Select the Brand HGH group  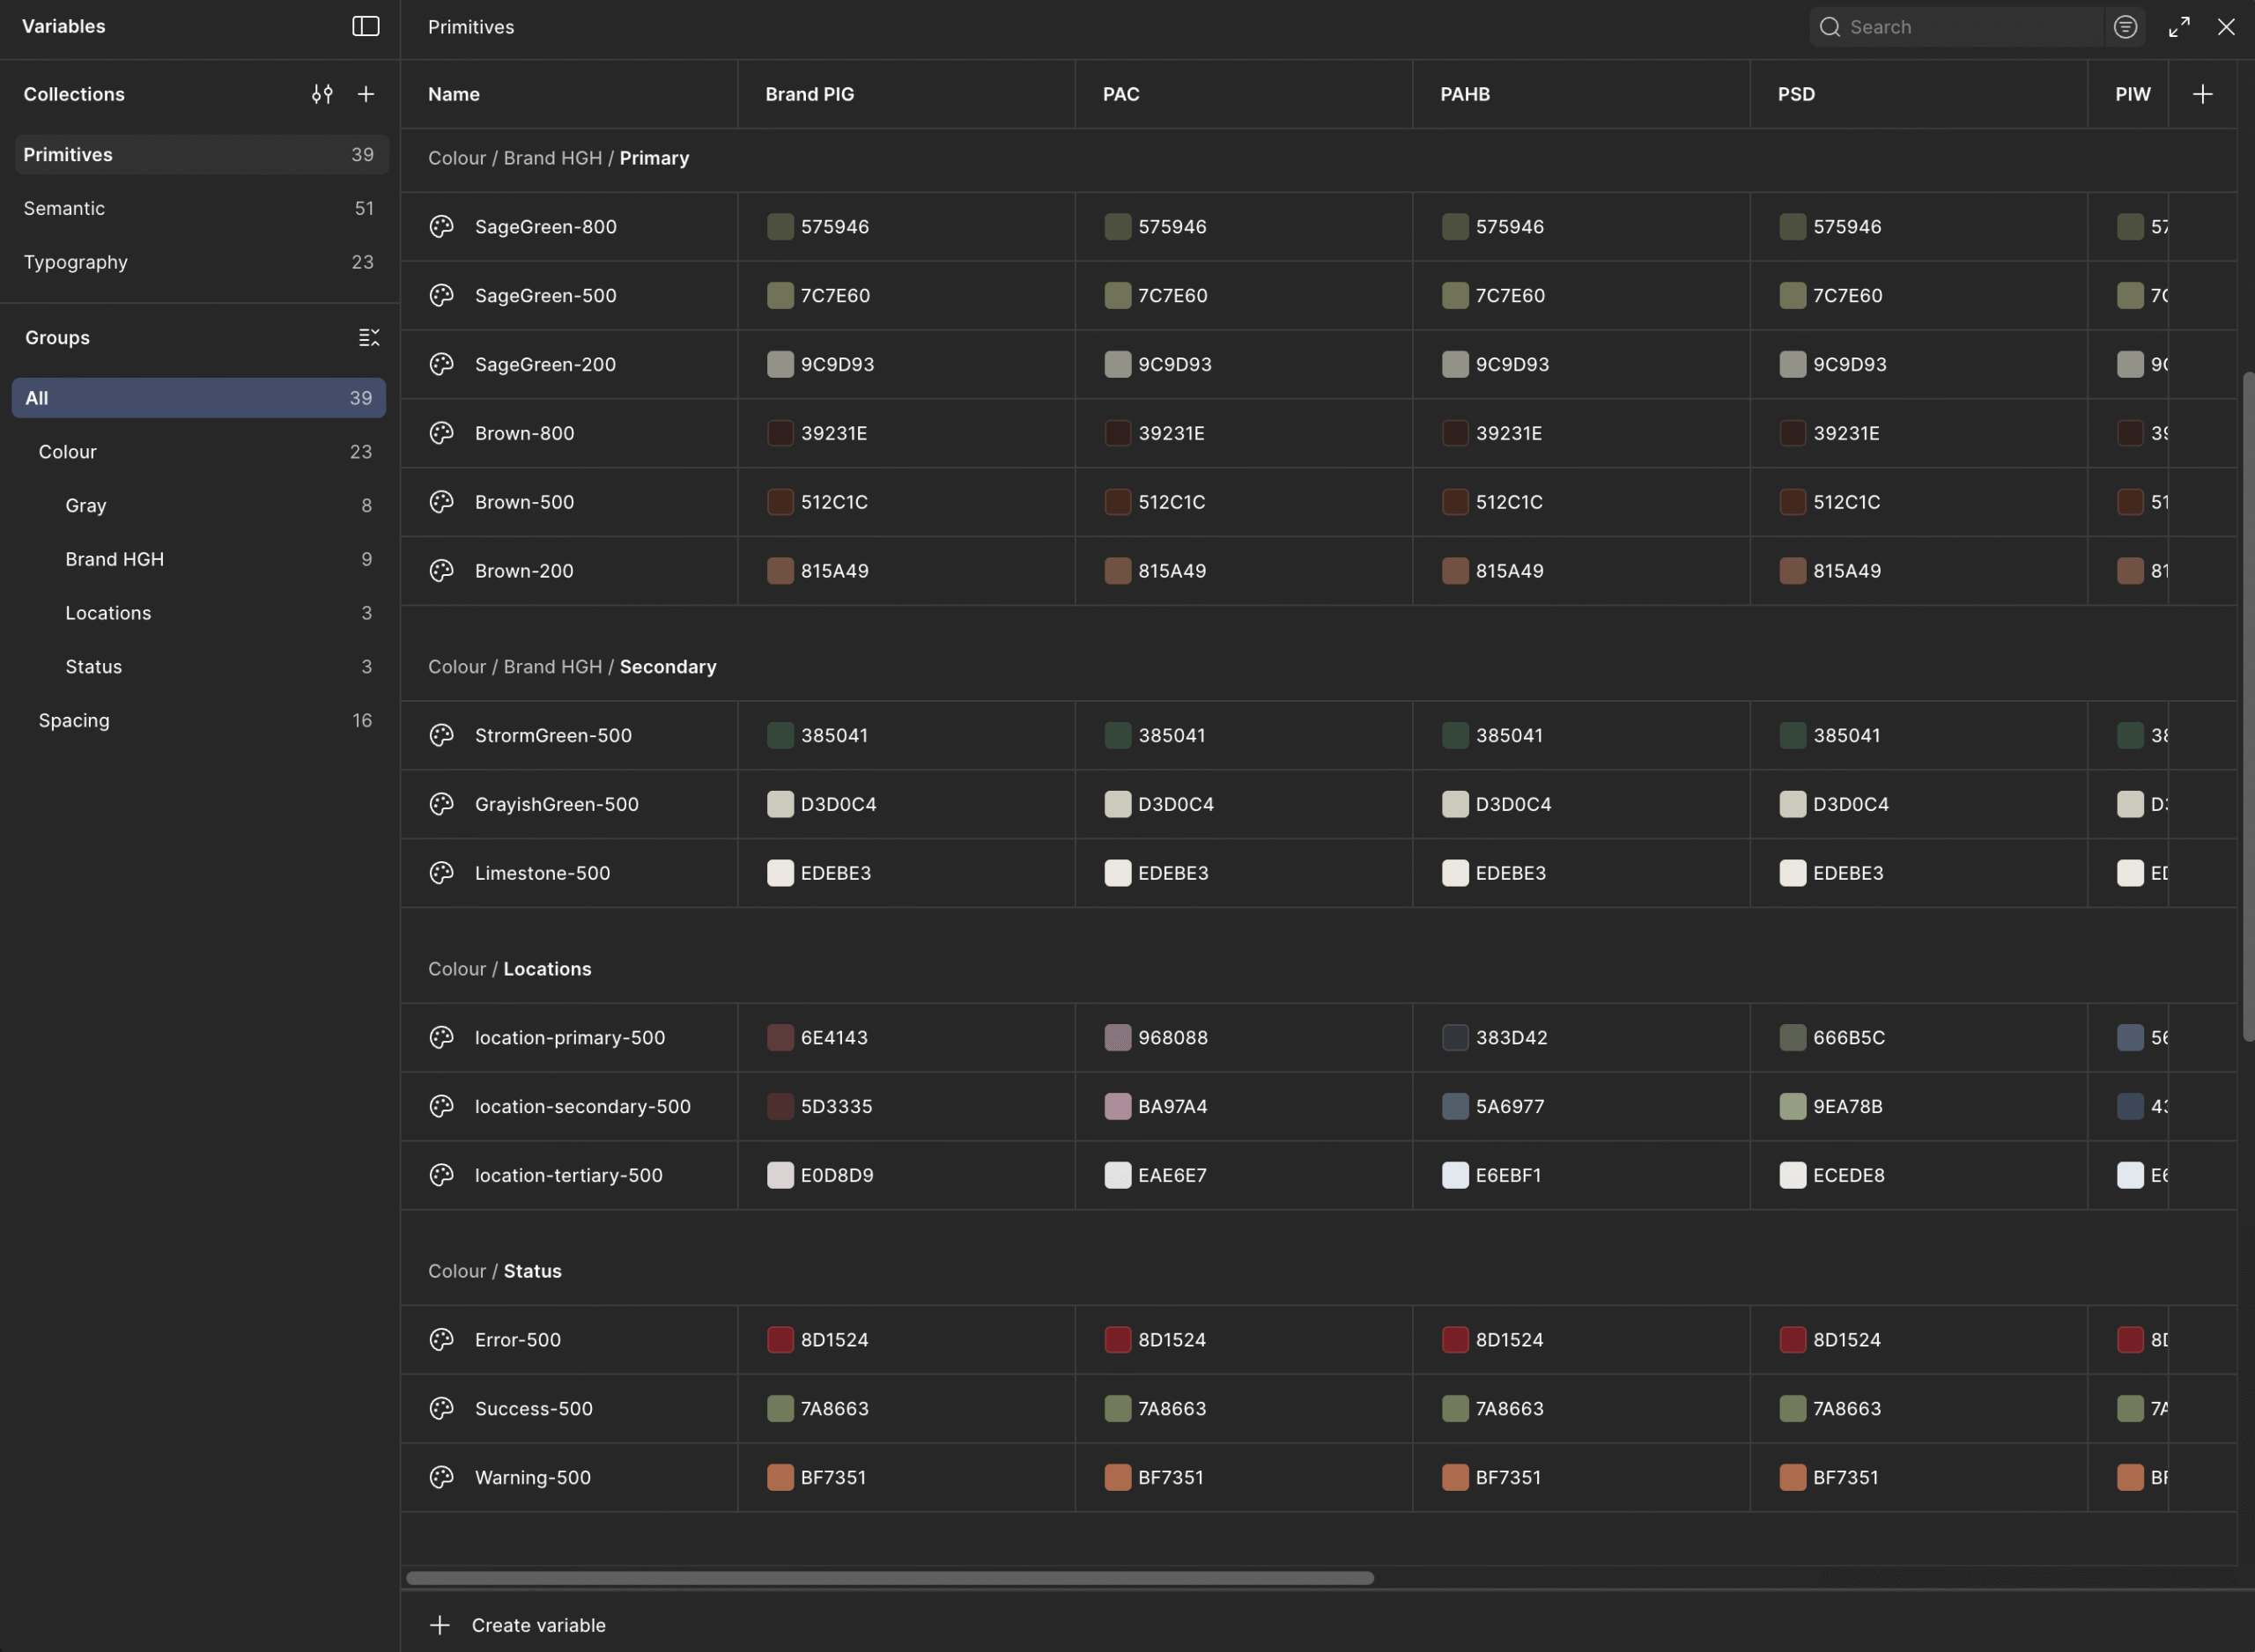pos(114,559)
